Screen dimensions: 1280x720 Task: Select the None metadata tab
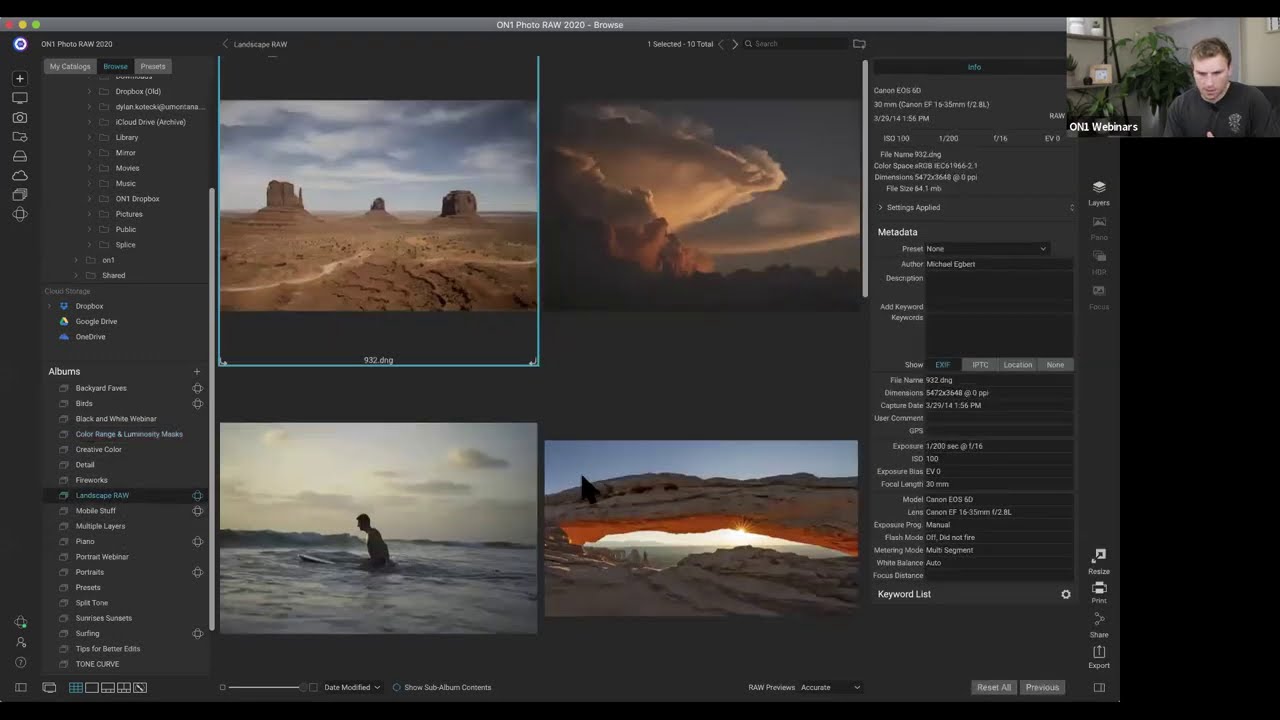click(1055, 365)
